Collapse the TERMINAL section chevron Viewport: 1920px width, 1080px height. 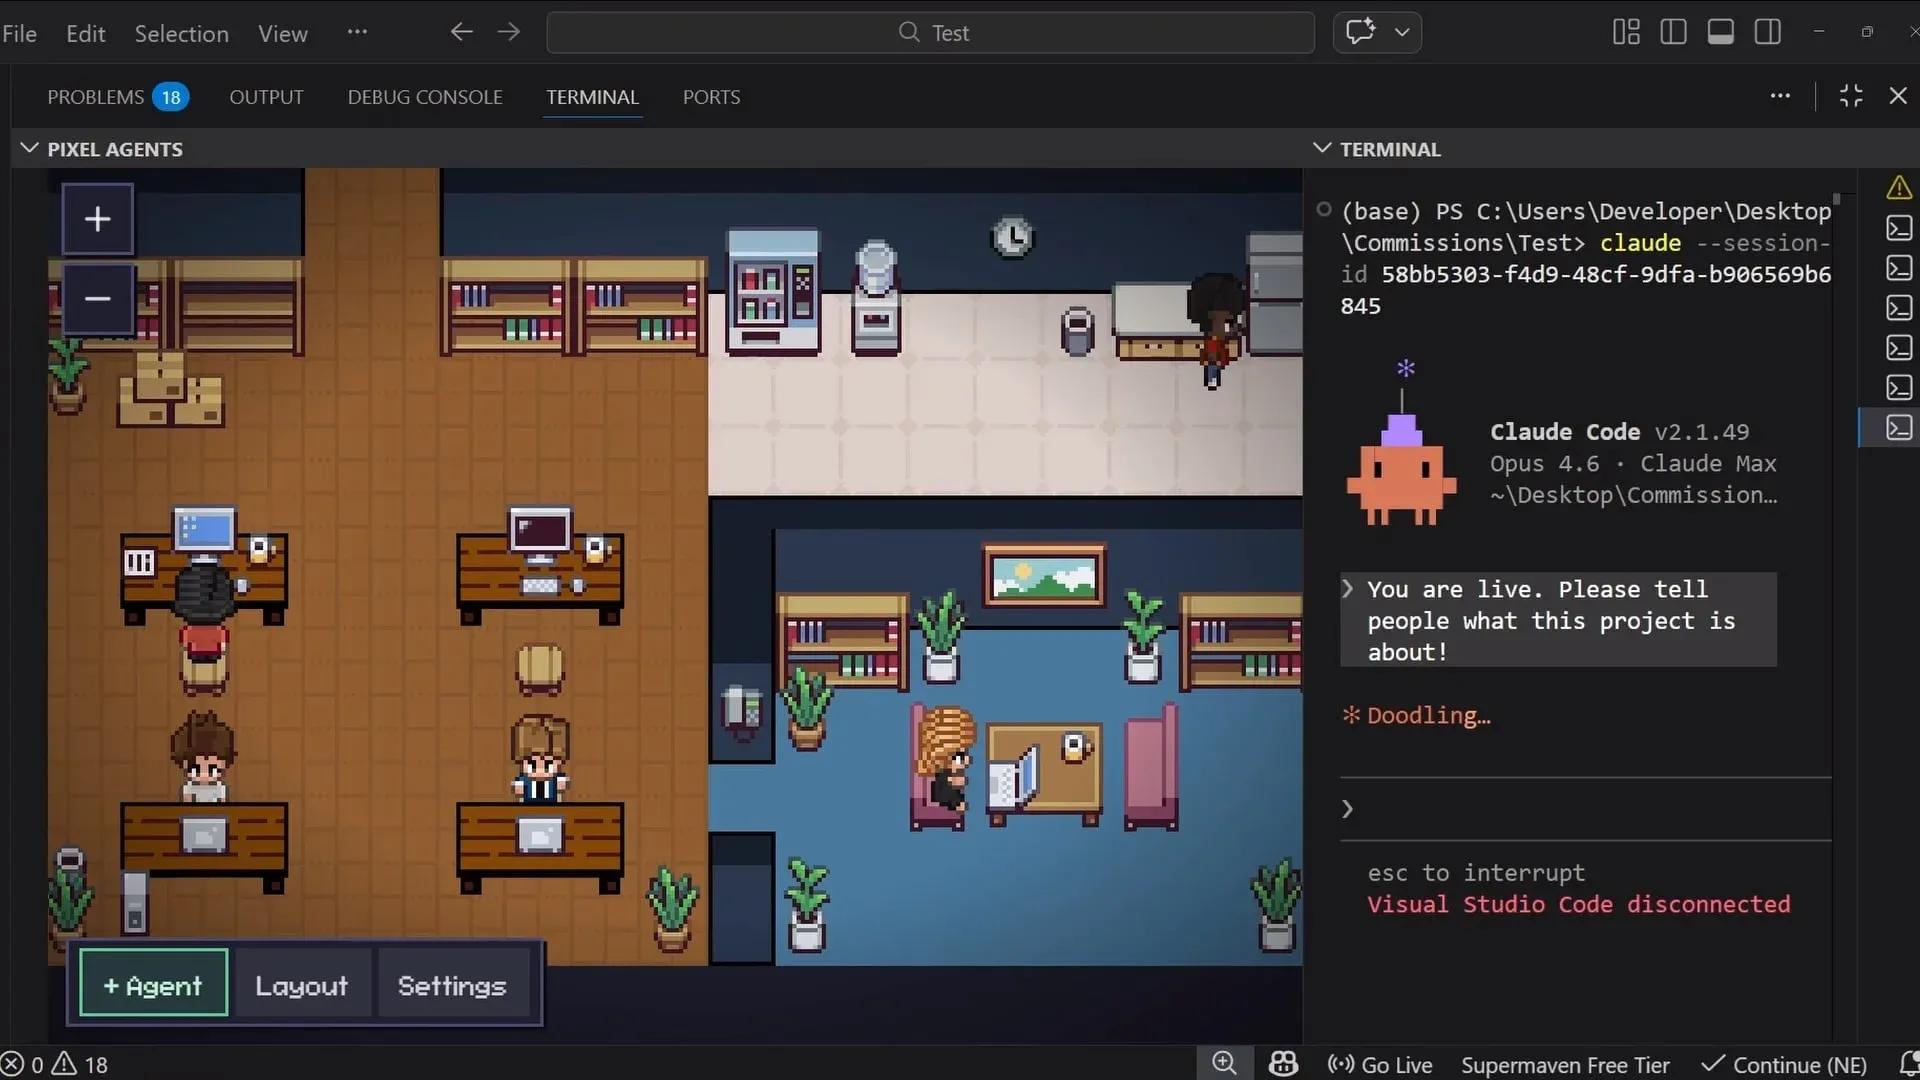point(1322,148)
